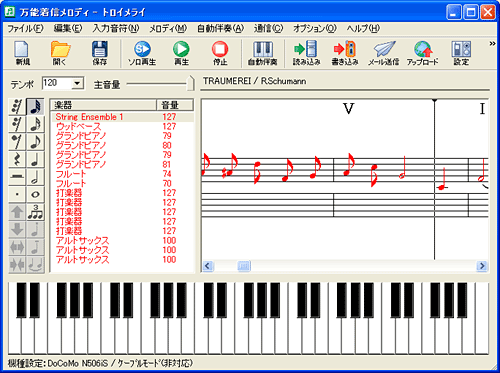Image resolution: width=500 pixels, height=373 pixels.
Task: Click the 読み込み import from phone icon
Action: click(306, 53)
